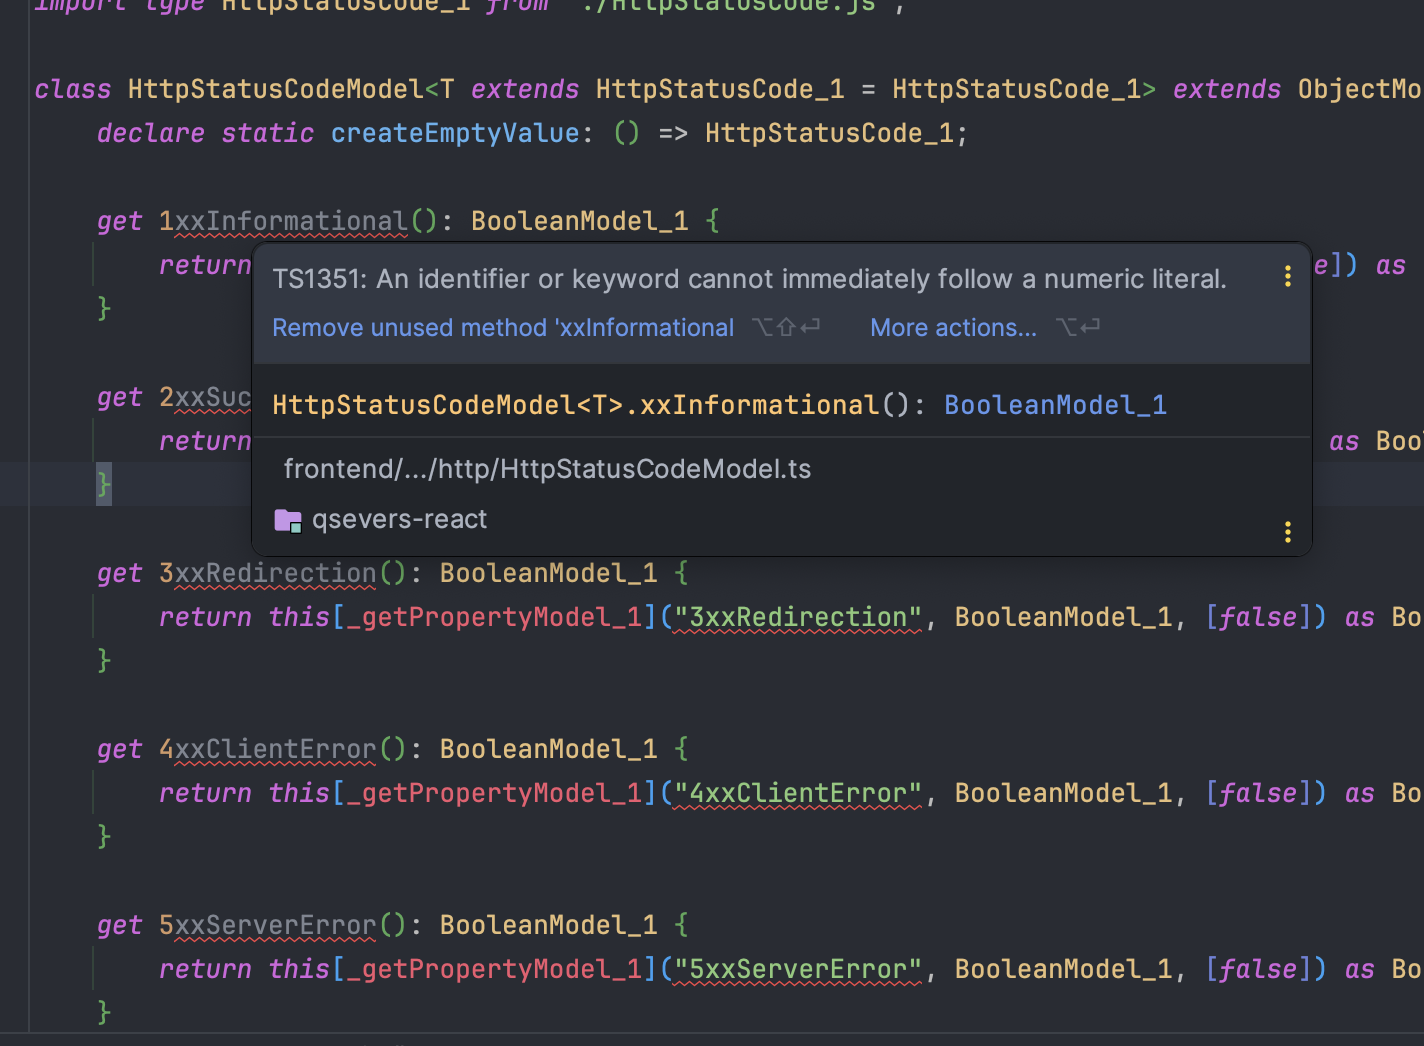Follow the BooleanModel_1 link in the popup signature
The width and height of the screenshot is (1424, 1046).
(1055, 405)
